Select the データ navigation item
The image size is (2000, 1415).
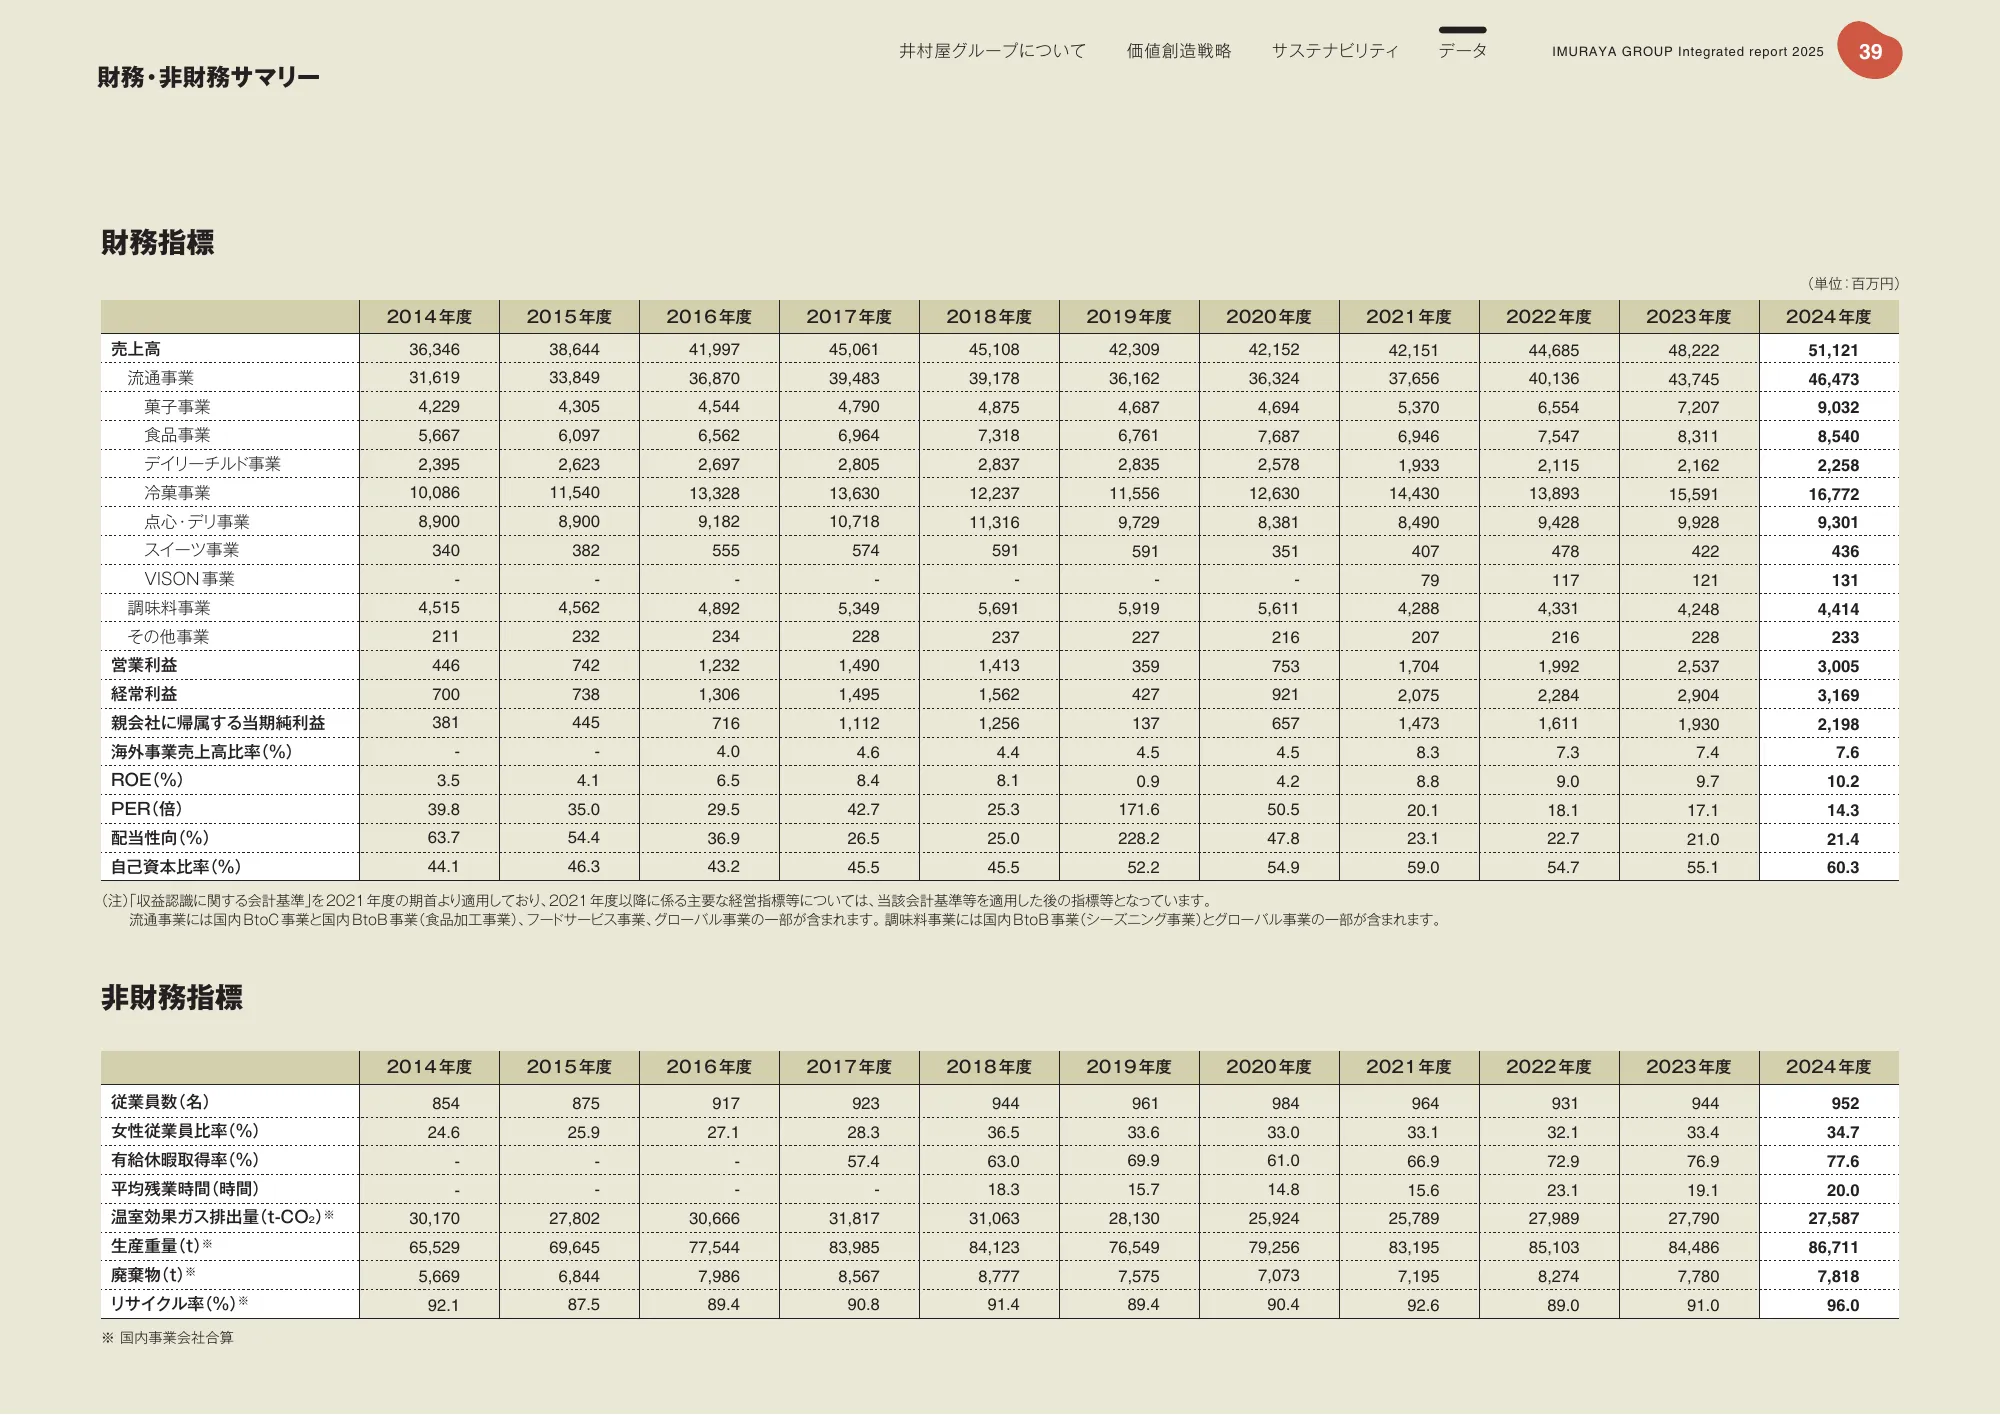coord(1462,51)
